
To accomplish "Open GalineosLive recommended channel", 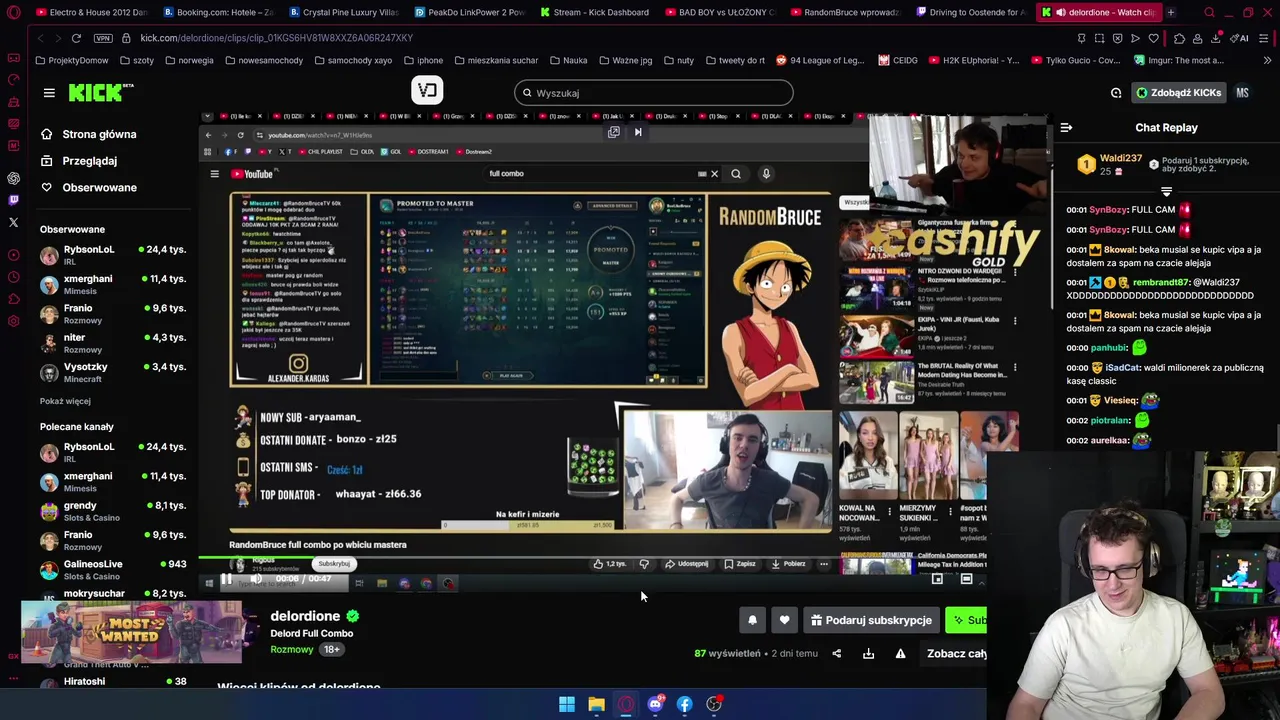I will point(113,569).
